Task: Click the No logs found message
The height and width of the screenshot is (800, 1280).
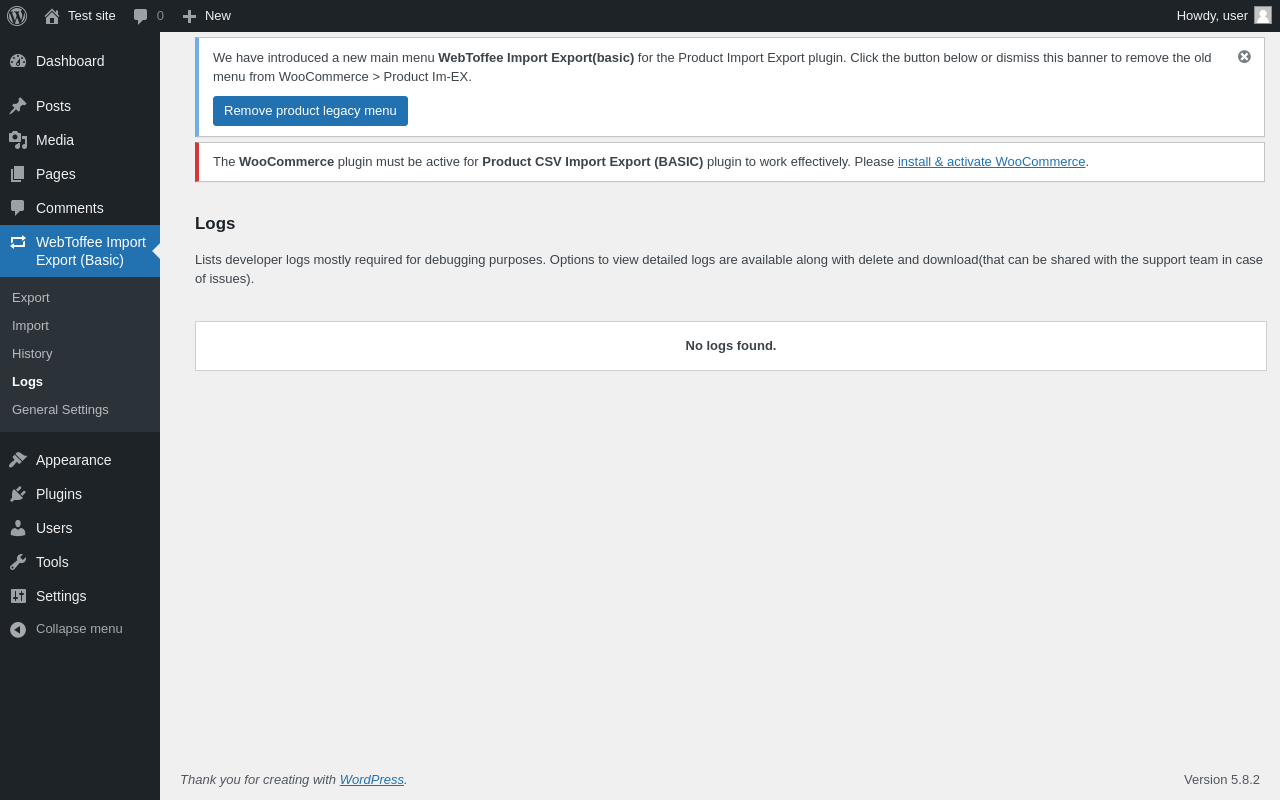Action: (731, 346)
